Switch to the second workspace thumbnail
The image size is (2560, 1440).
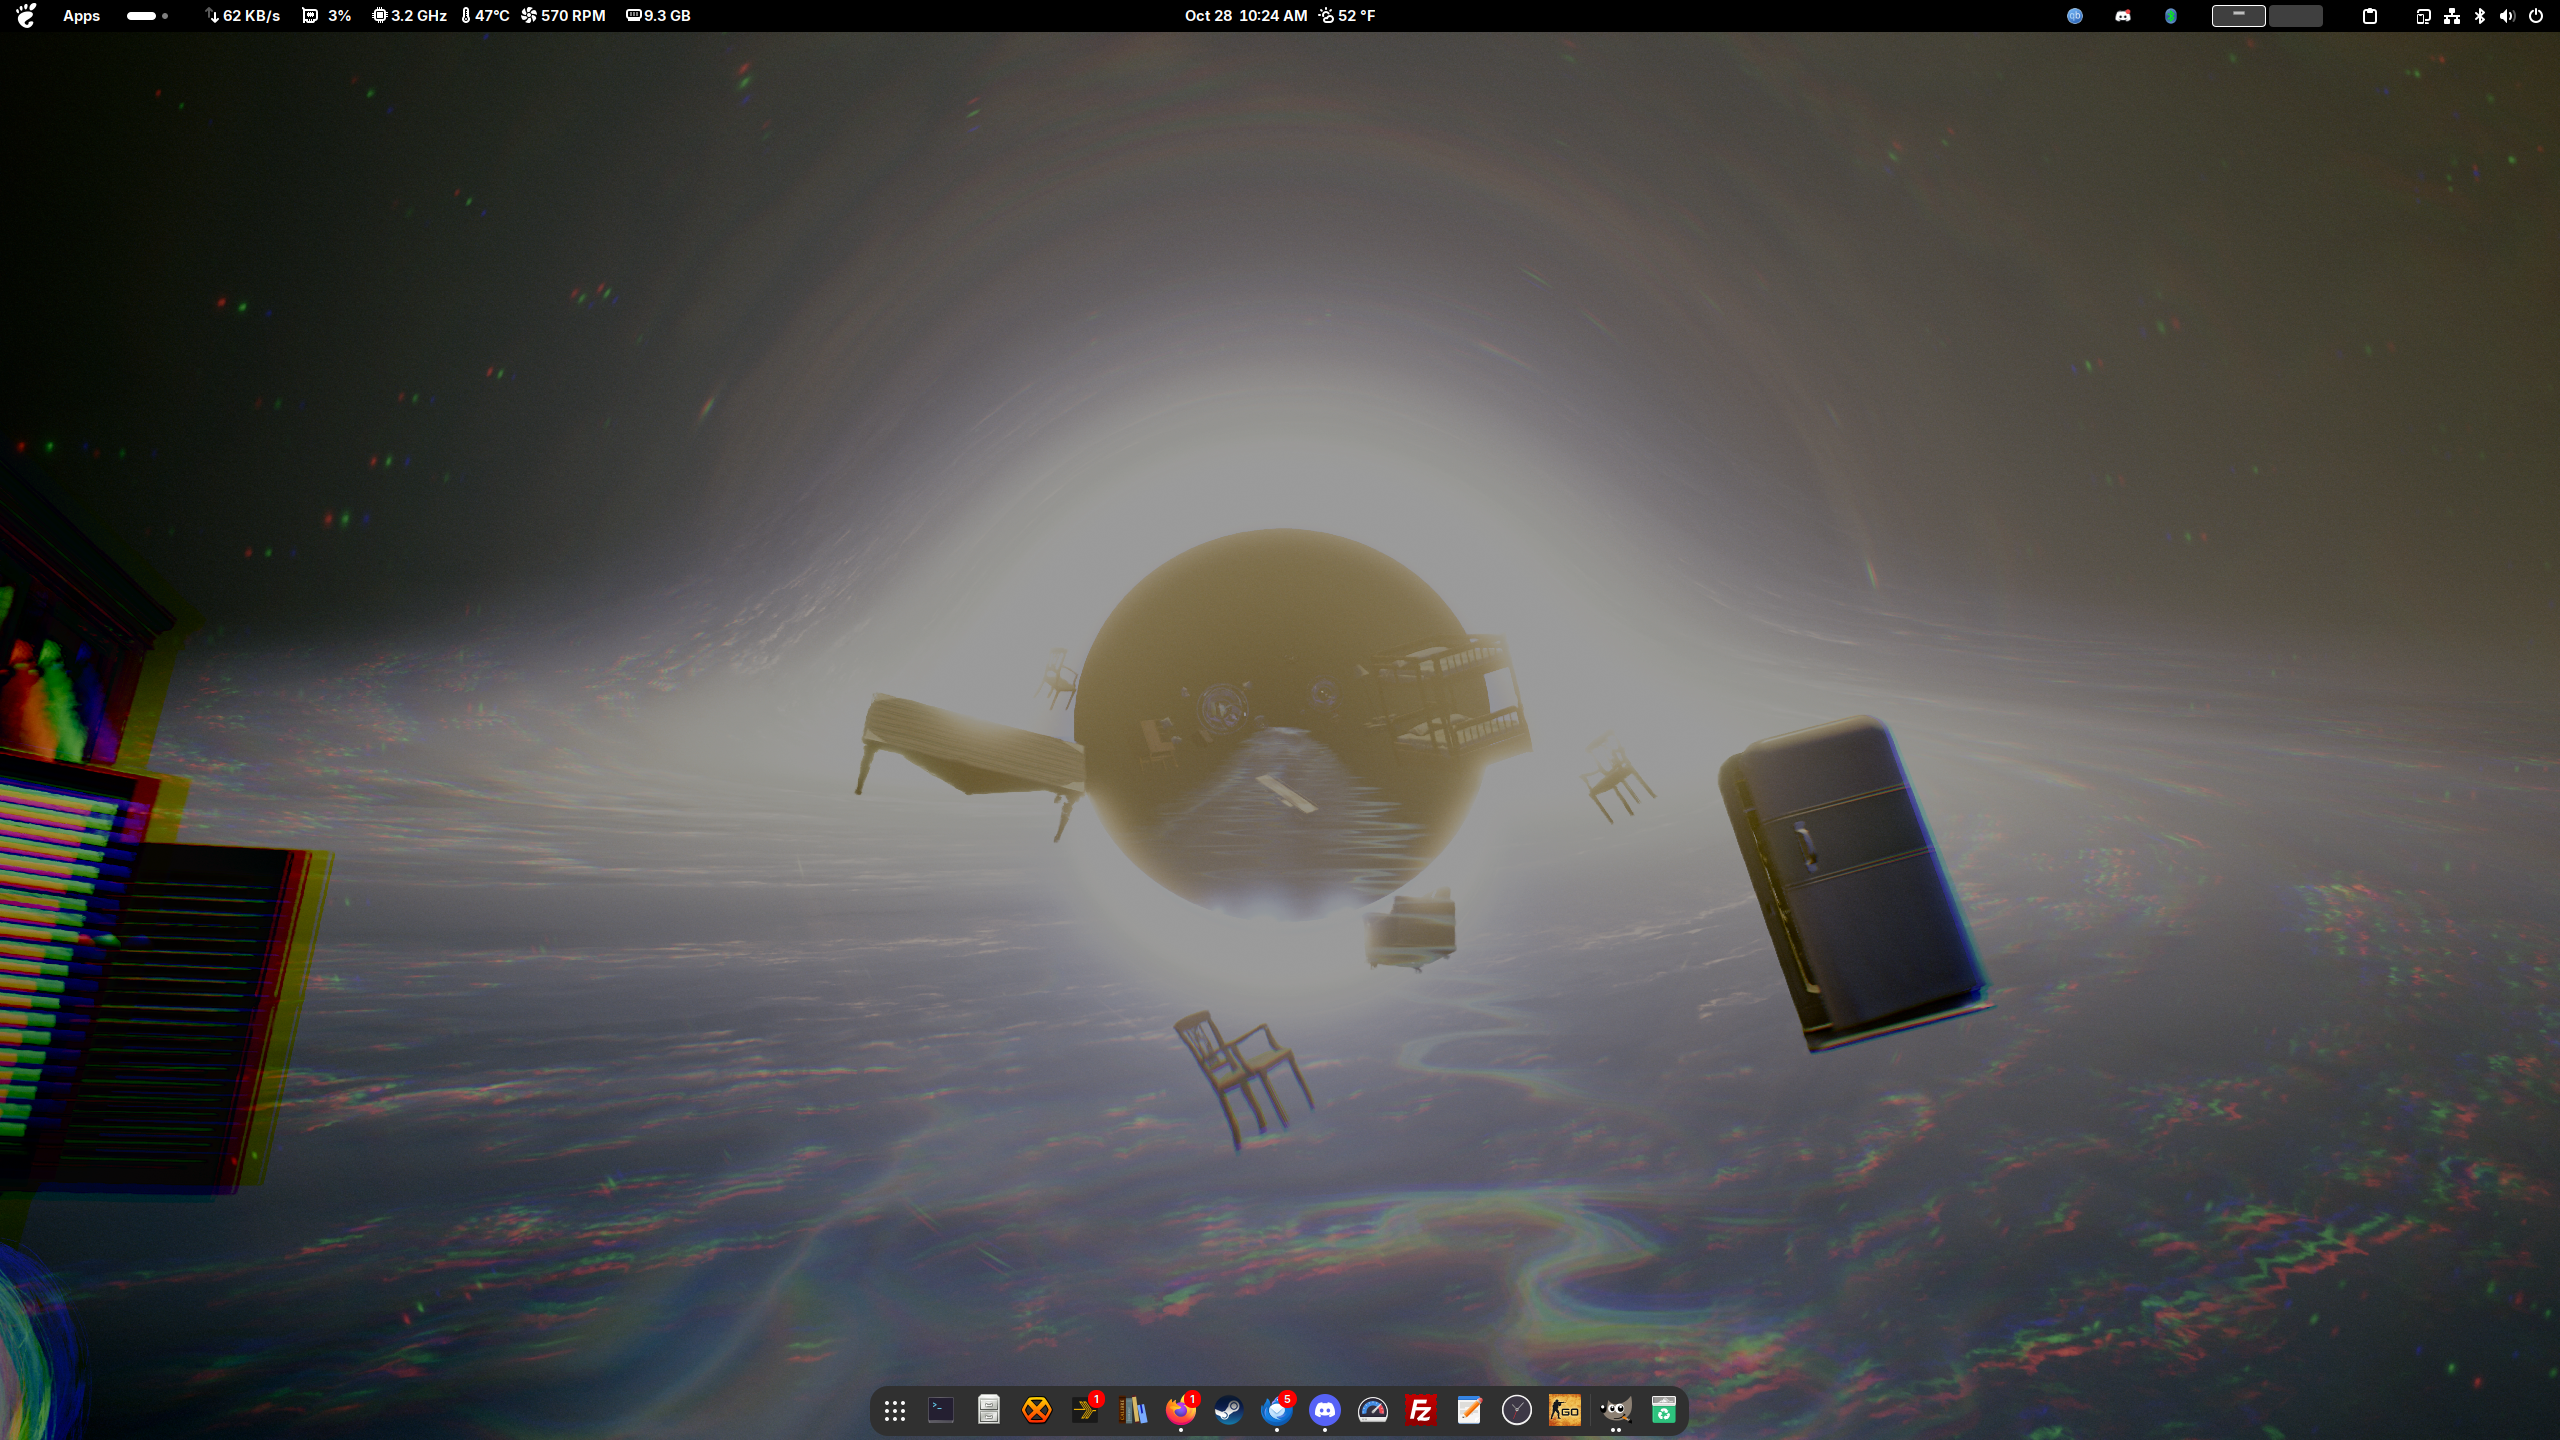point(2295,16)
